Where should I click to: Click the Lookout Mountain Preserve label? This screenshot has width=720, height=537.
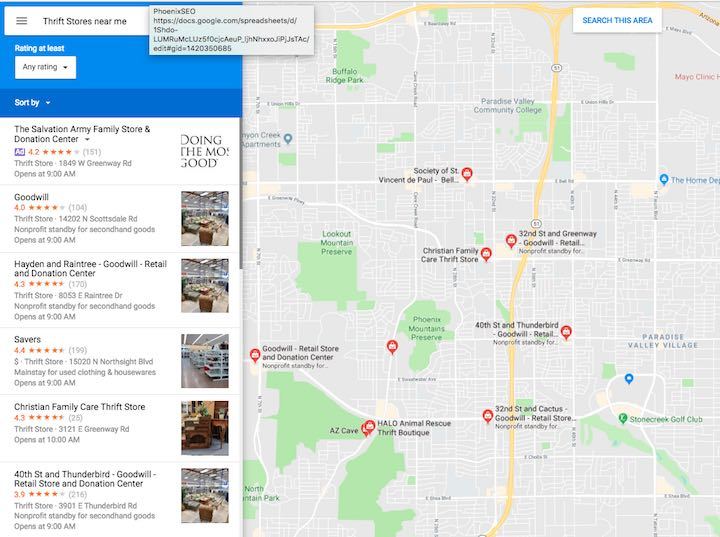[337, 243]
